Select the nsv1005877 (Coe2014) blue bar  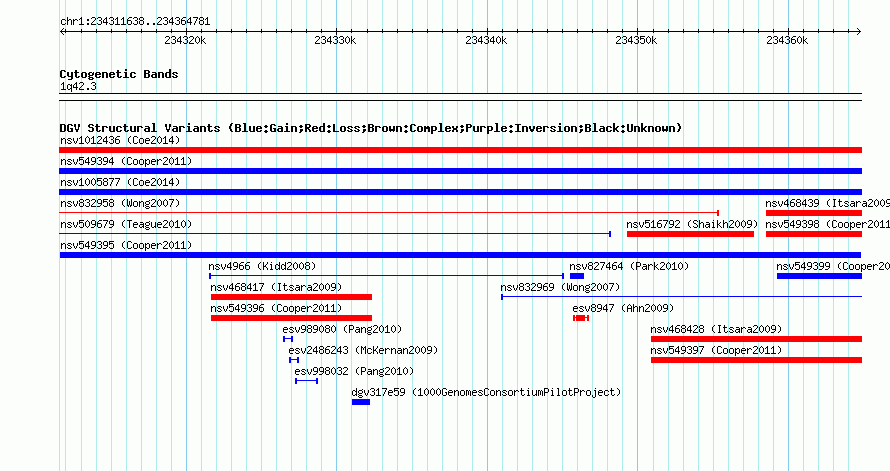(460, 192)
